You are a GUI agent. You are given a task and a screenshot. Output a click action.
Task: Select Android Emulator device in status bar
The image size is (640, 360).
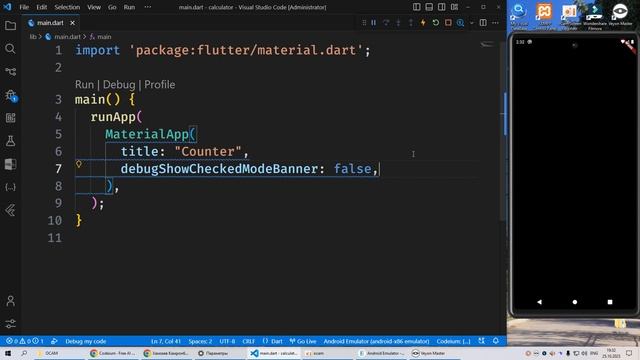point(376,341)
